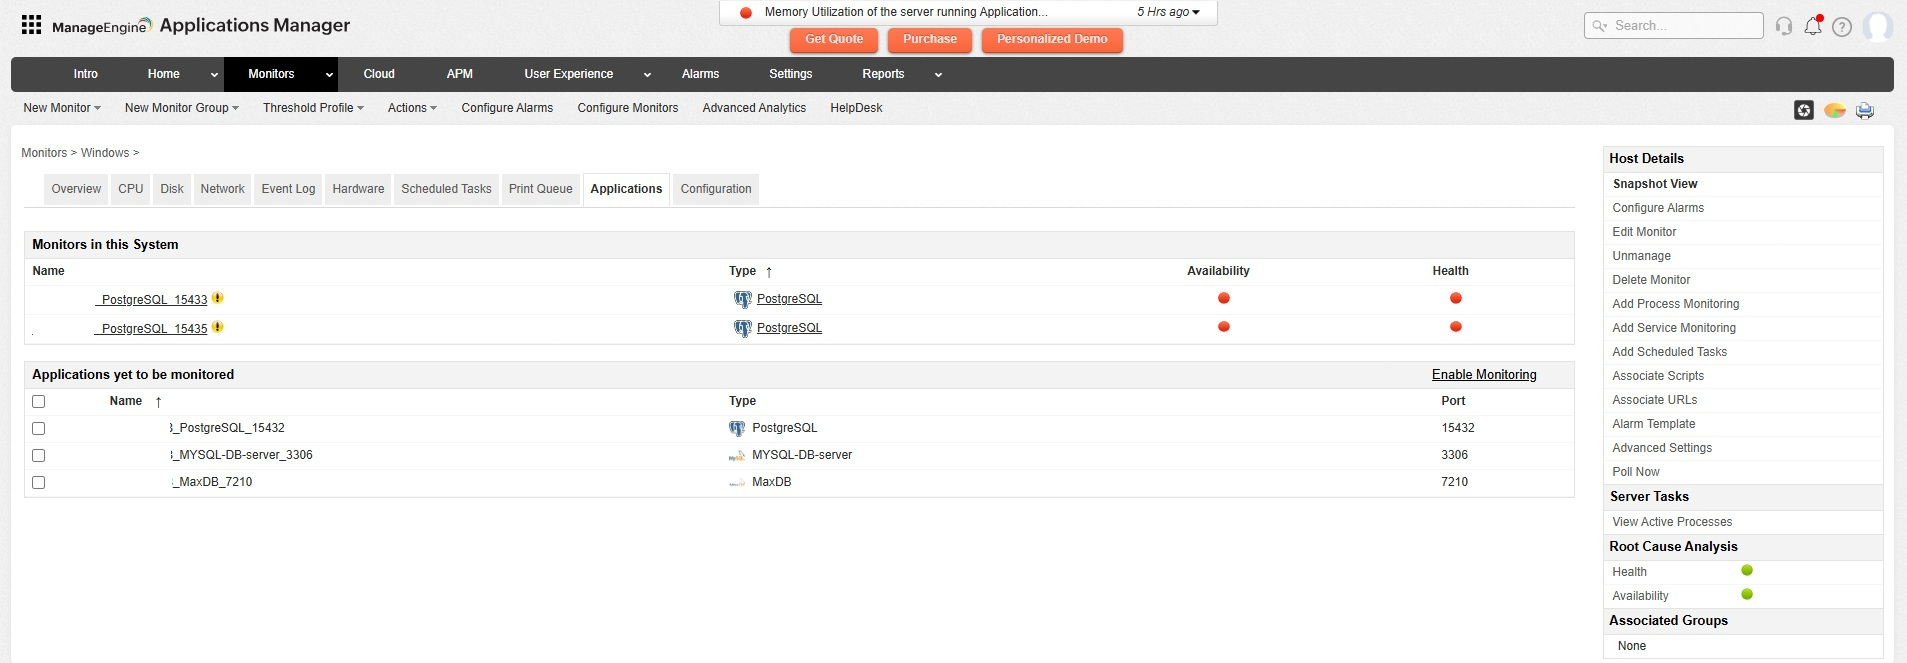This screenshot has width=1907, height=663.
Task: Switch to the Event Log tab
Action: [x=288, y=189]
